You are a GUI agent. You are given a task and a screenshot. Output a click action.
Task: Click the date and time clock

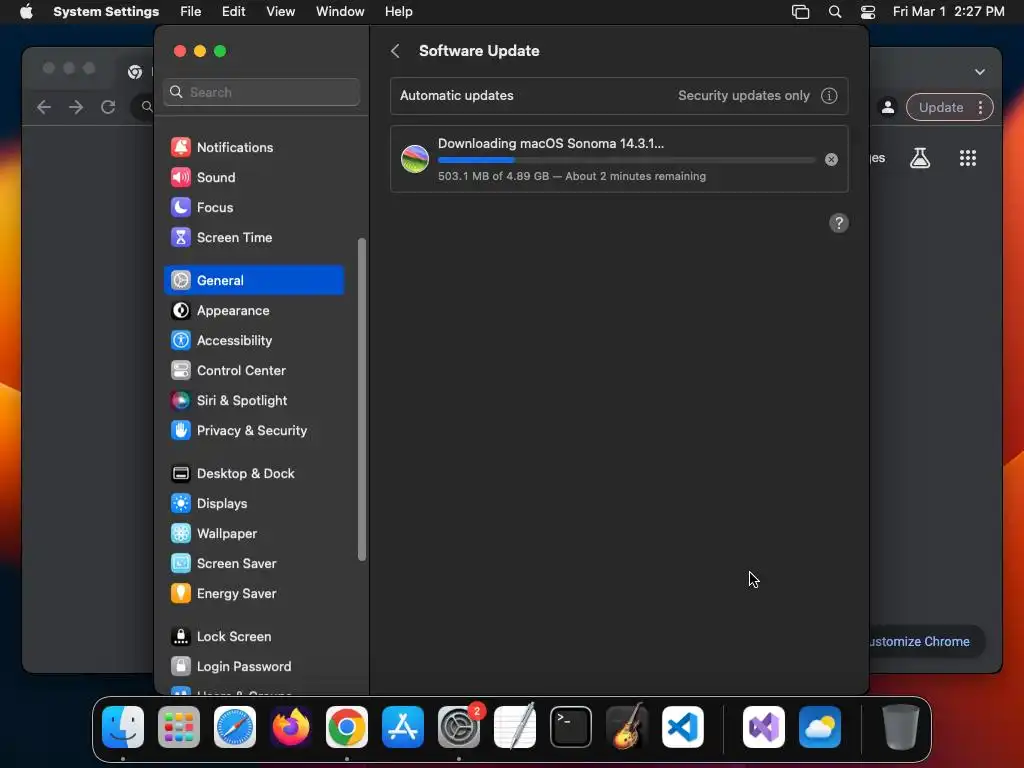(x=948, y=12)
